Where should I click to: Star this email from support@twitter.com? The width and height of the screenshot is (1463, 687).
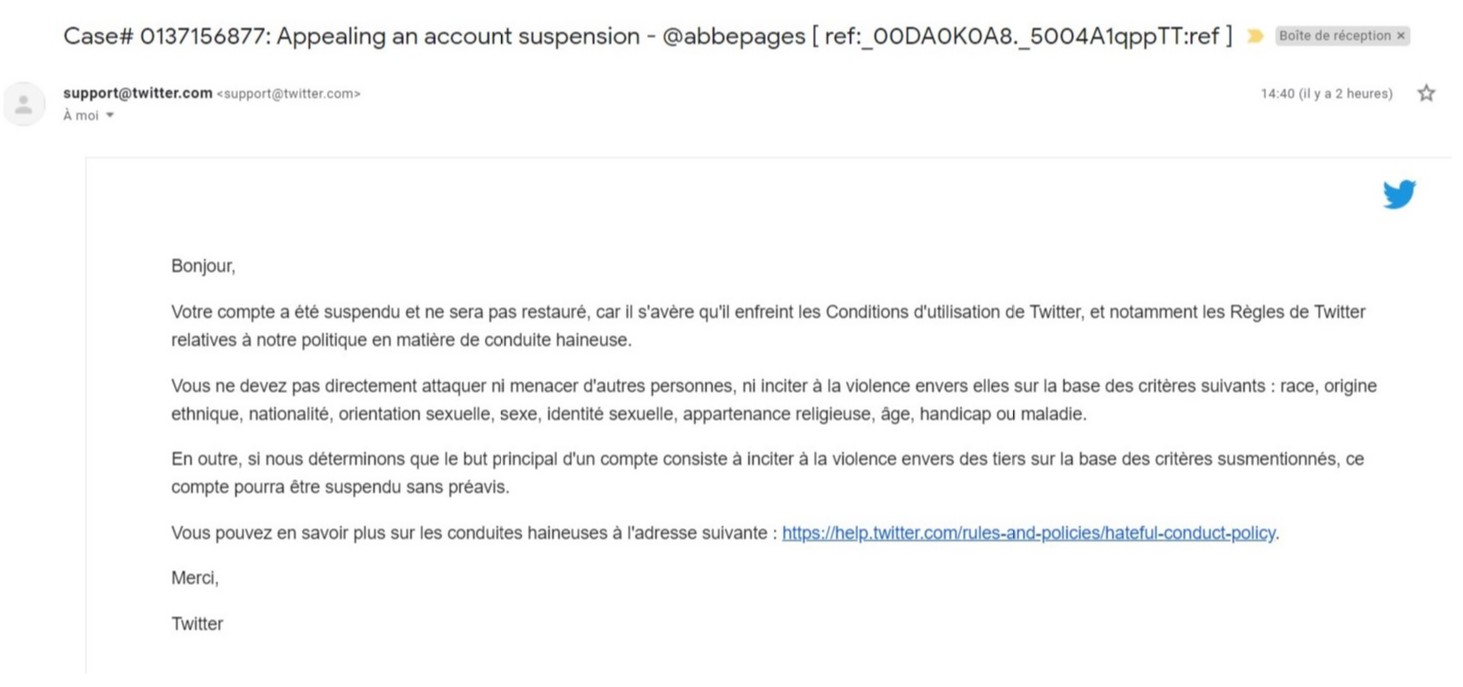[1426, 93]
